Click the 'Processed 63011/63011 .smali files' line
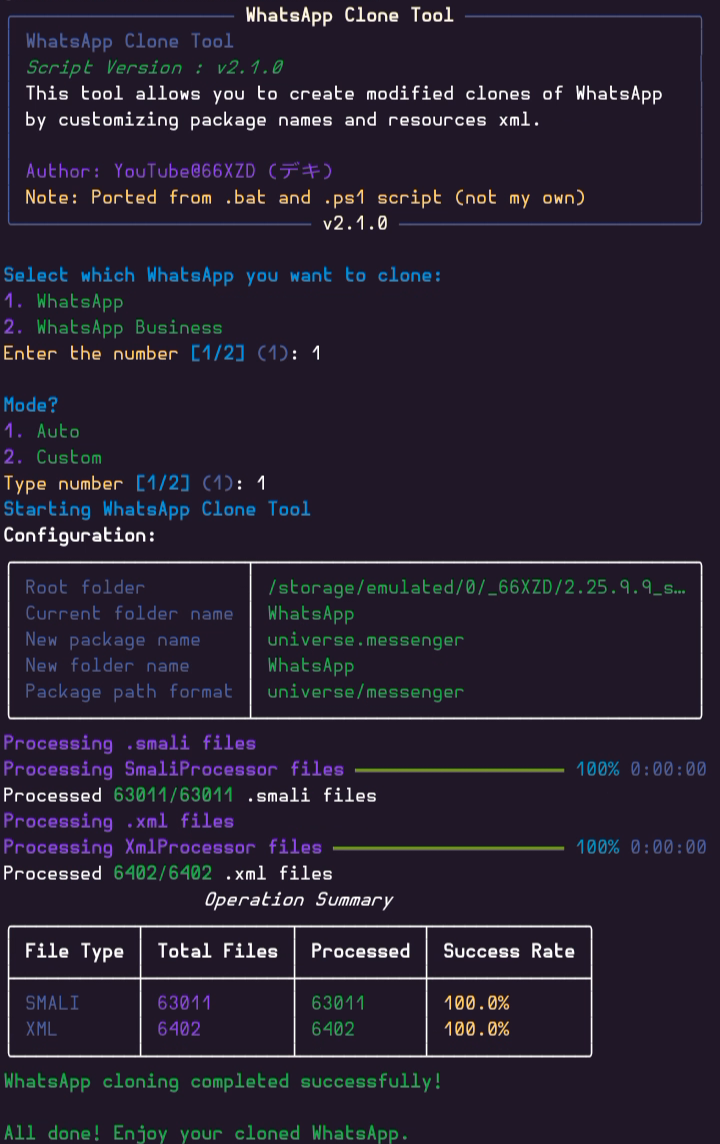The image size is (720, 1144). 190,795
